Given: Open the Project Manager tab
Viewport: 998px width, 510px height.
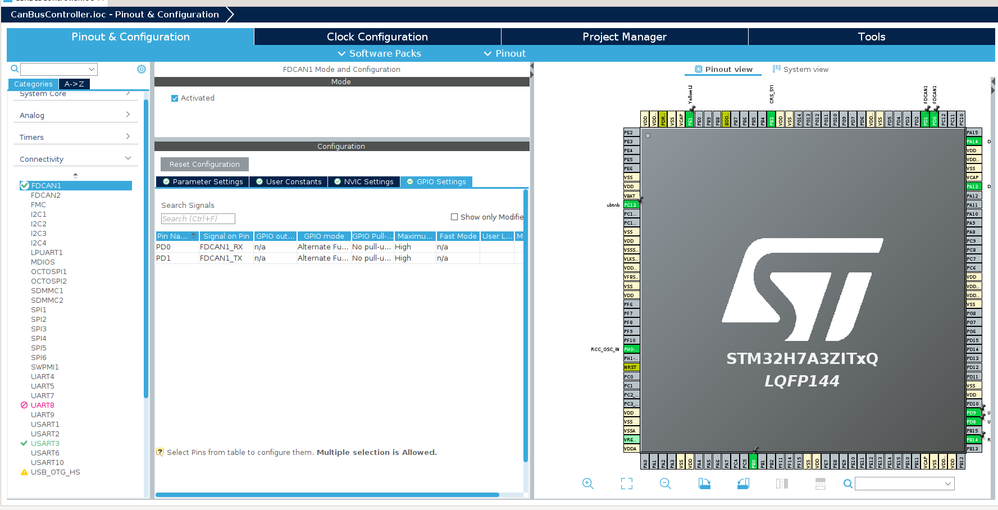Looking at the screenshot, I should [x=624, y=37].
